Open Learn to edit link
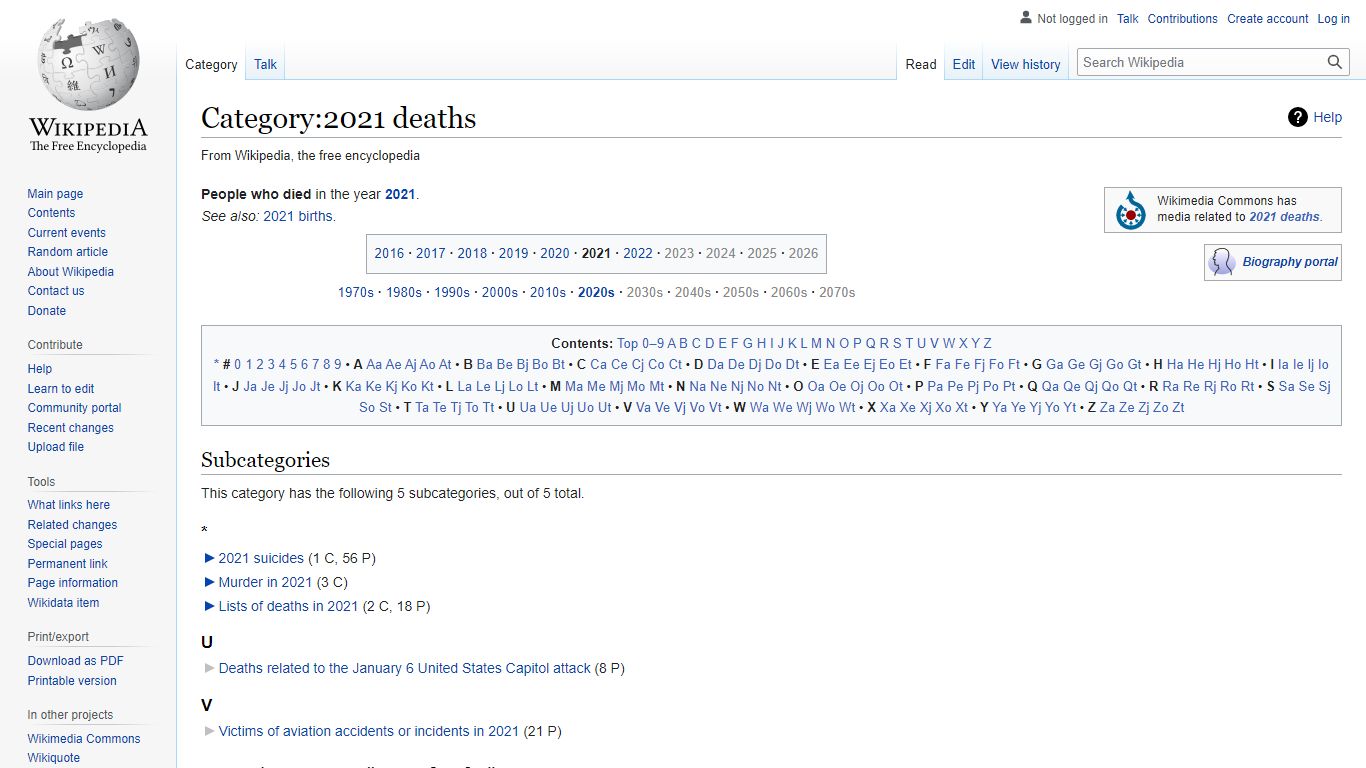This screenshot has width=1366, height=768. [x=61, y=389]
